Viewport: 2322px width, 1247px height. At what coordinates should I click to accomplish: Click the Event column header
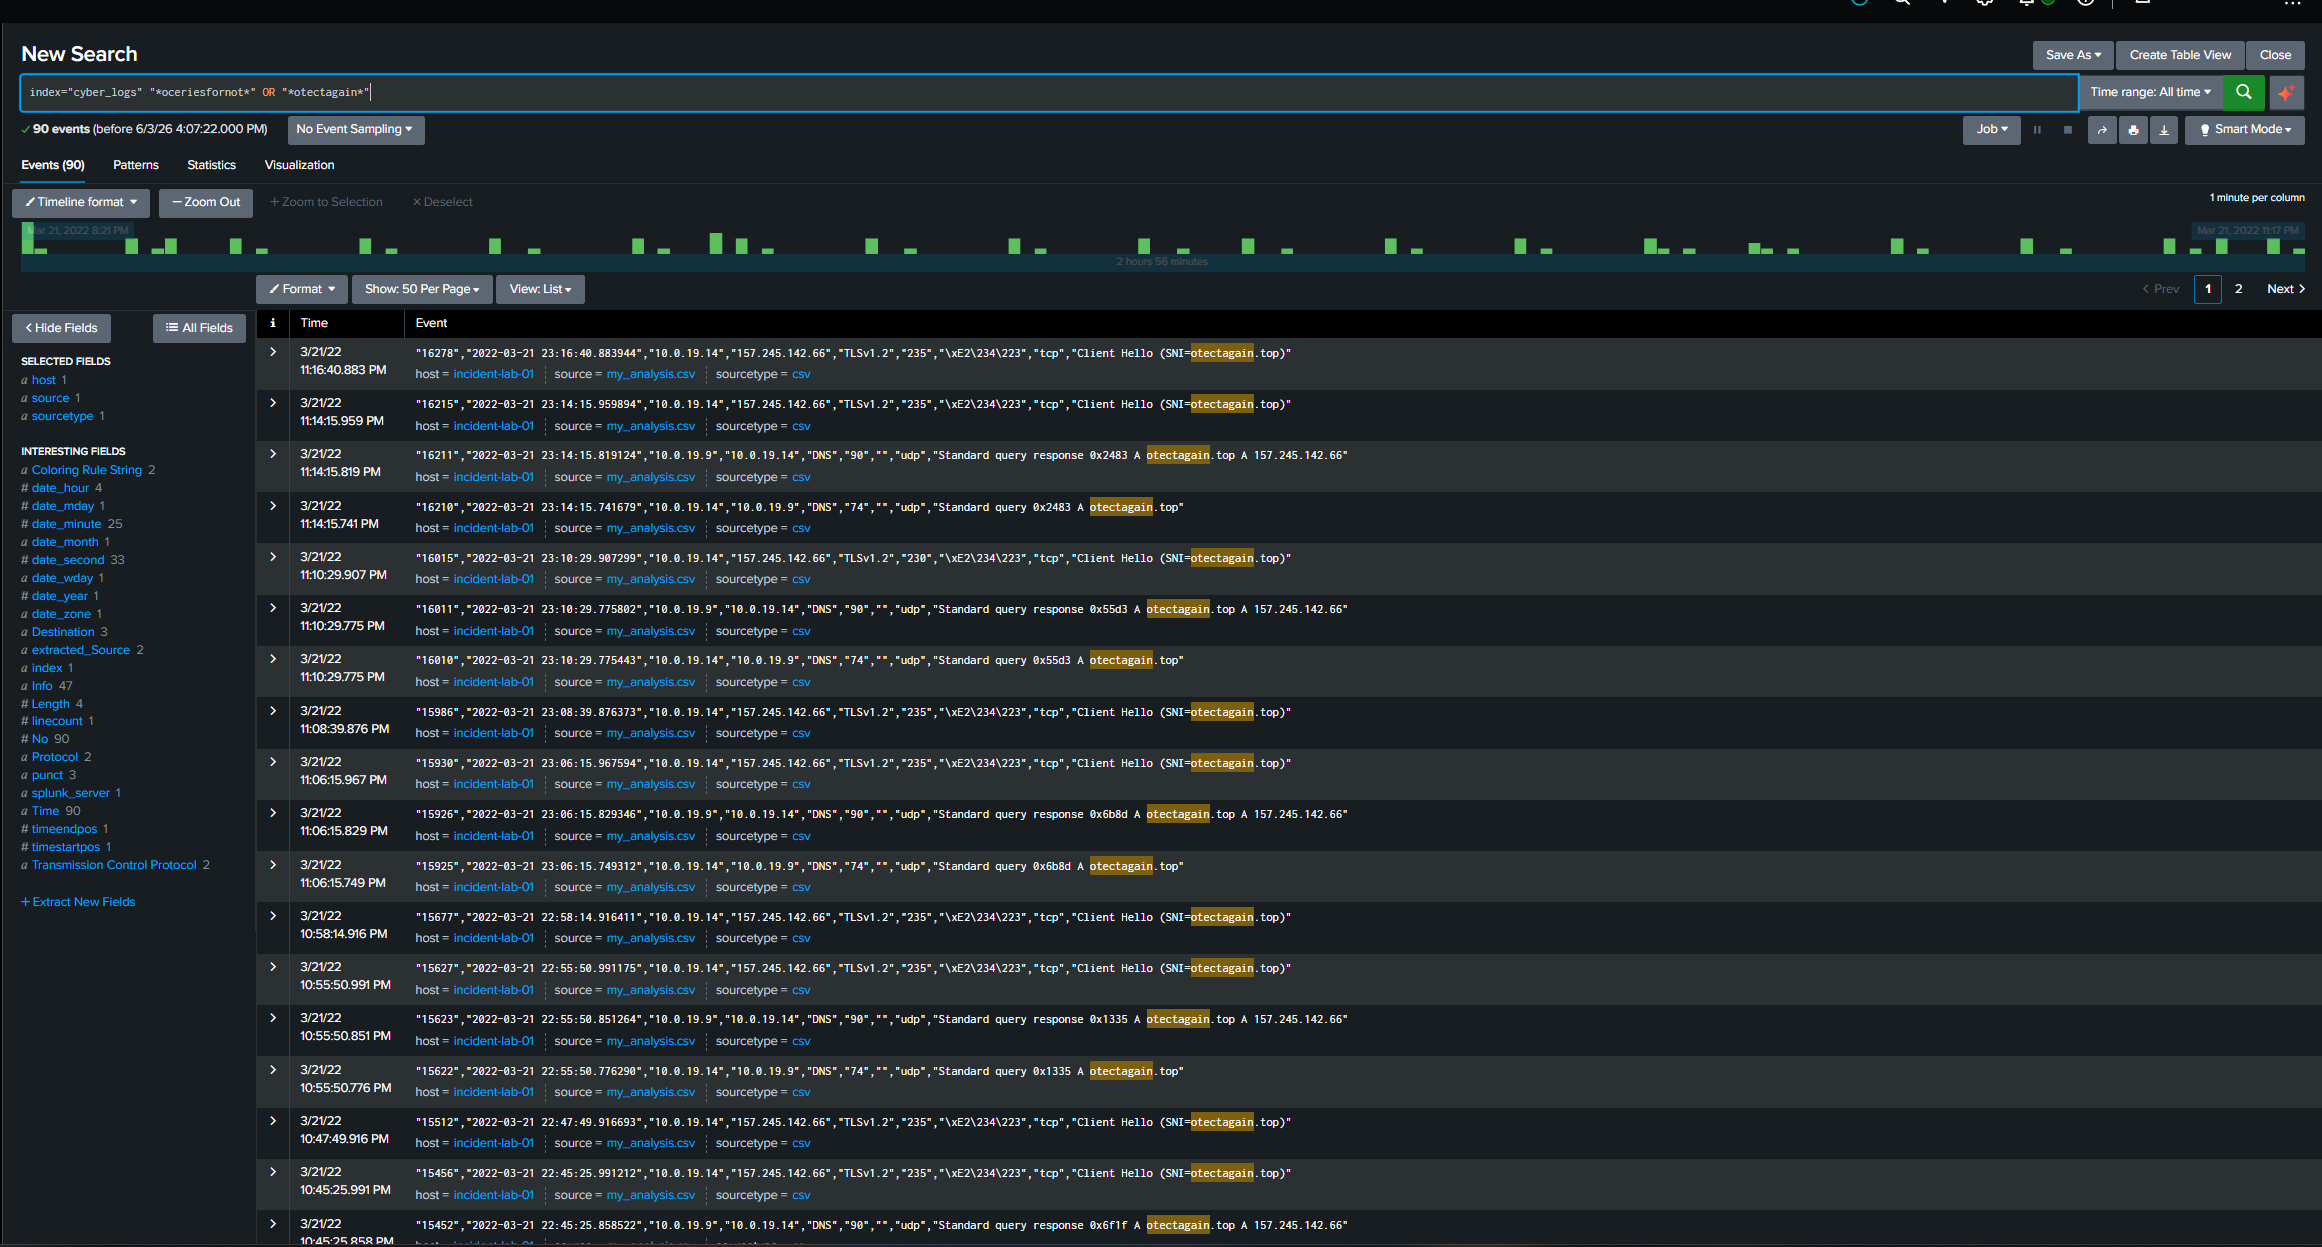(431, 323)
